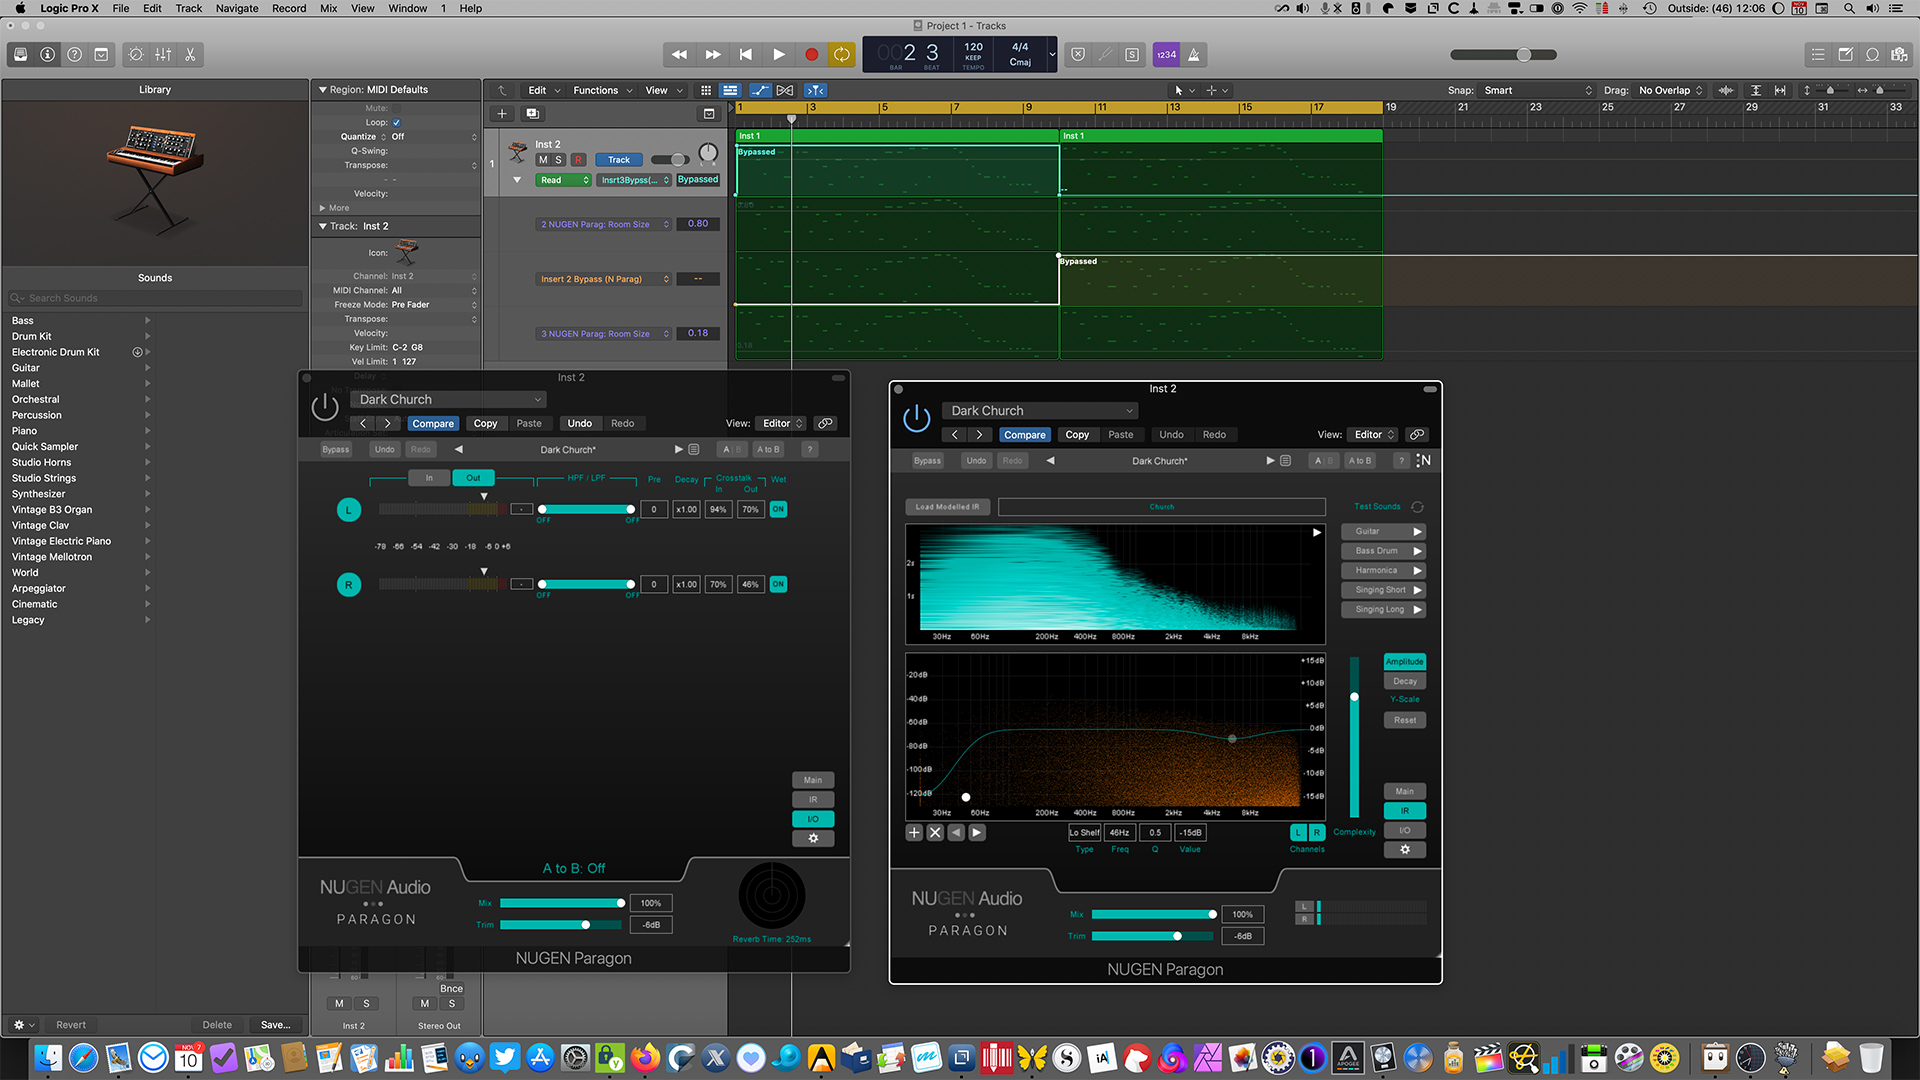Open the Mix menu
1920x1080 pixels.
329,8
